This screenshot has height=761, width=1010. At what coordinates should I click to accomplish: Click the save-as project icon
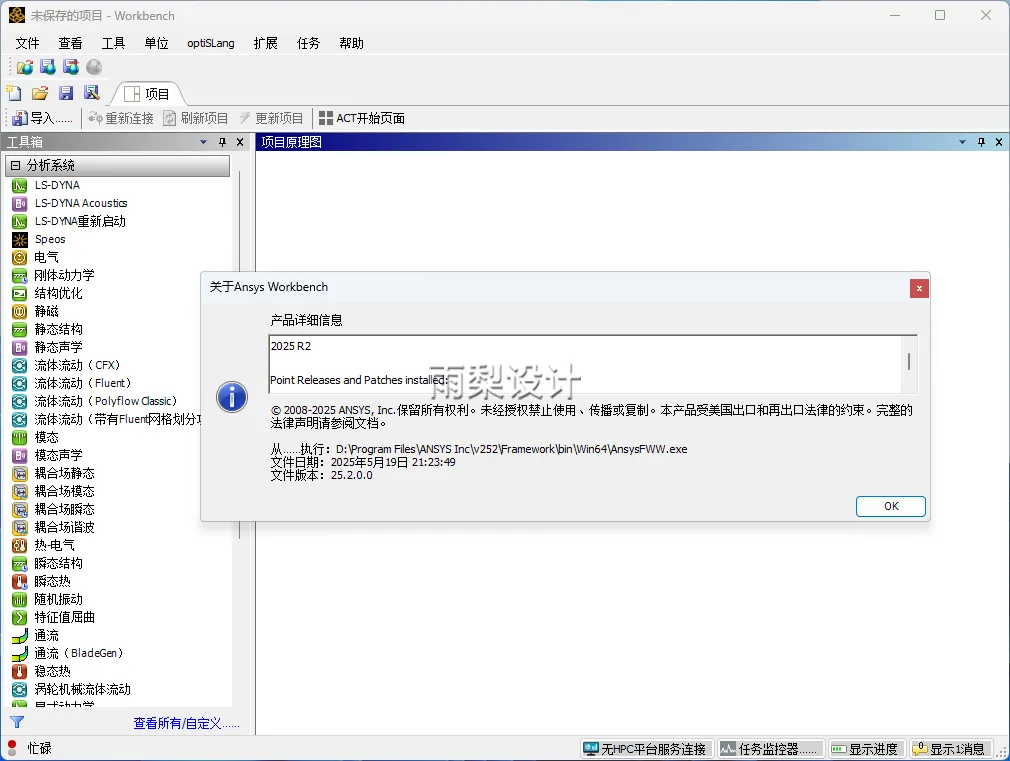coord(92,93)
